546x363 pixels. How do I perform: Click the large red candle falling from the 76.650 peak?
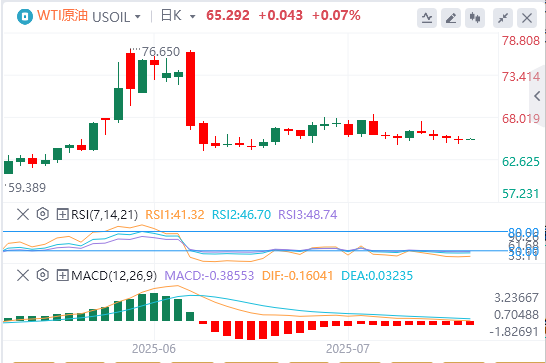coord(190,89)
